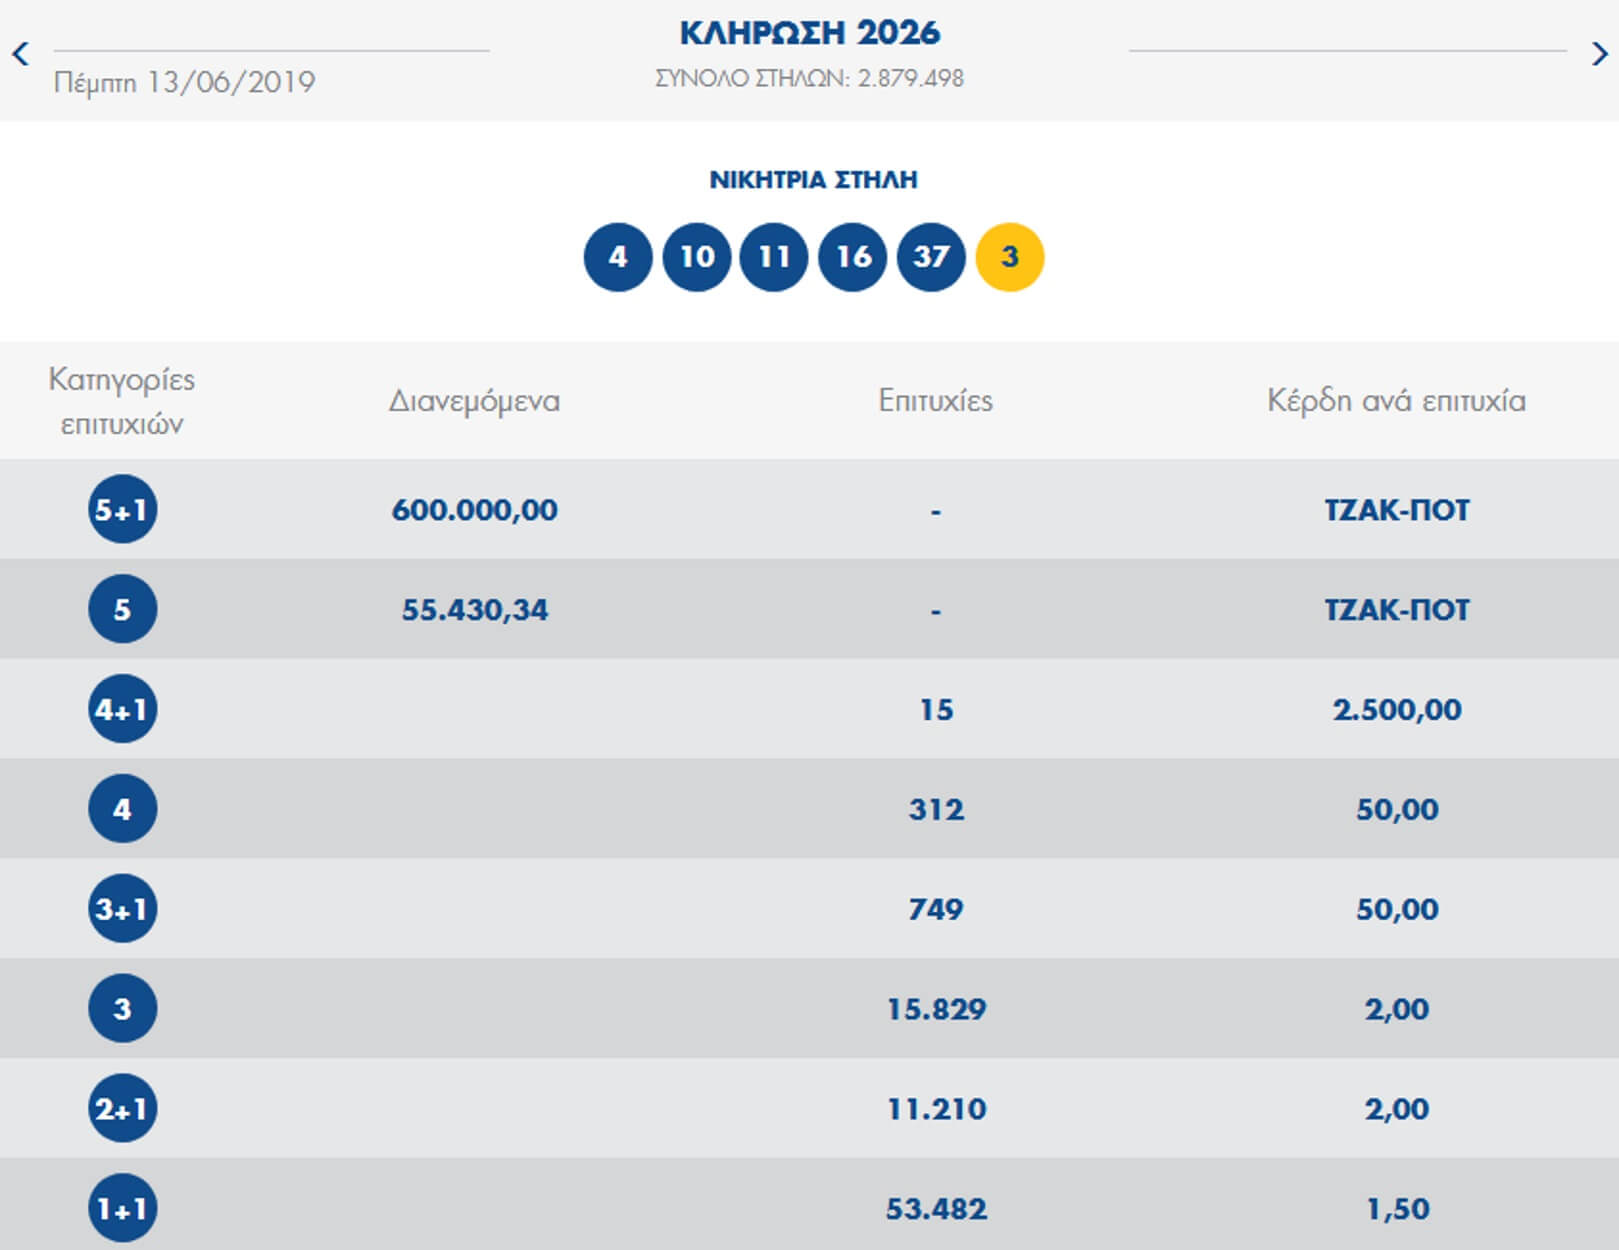1619x1250 pixels.
Task: Click the date Πέμπτη 13/06/2019
Action: [184, 82]
